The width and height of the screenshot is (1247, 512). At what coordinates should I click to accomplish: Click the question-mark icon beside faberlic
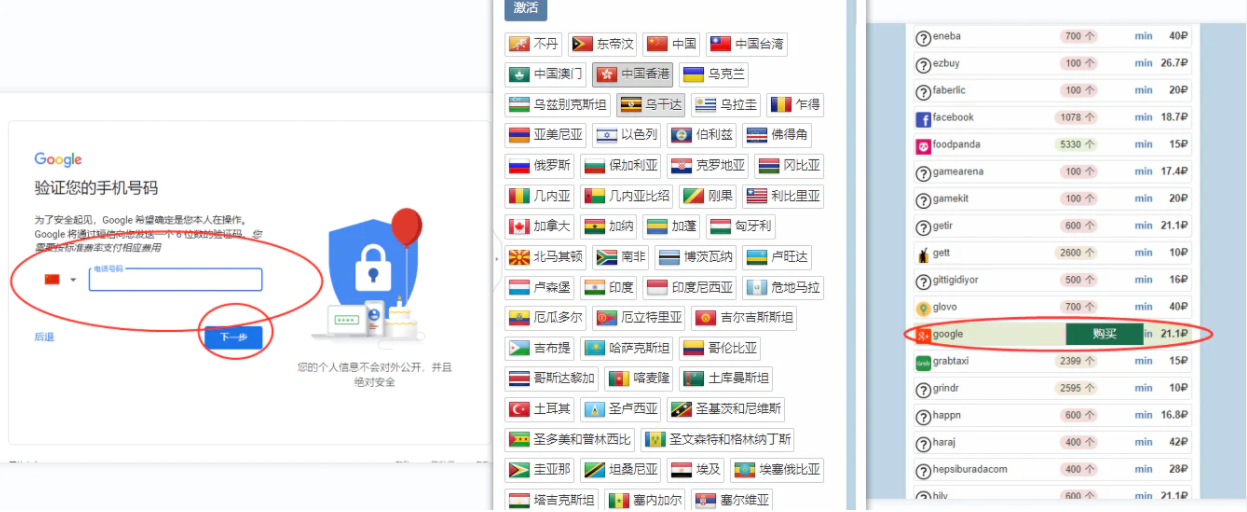coord(923,92)
